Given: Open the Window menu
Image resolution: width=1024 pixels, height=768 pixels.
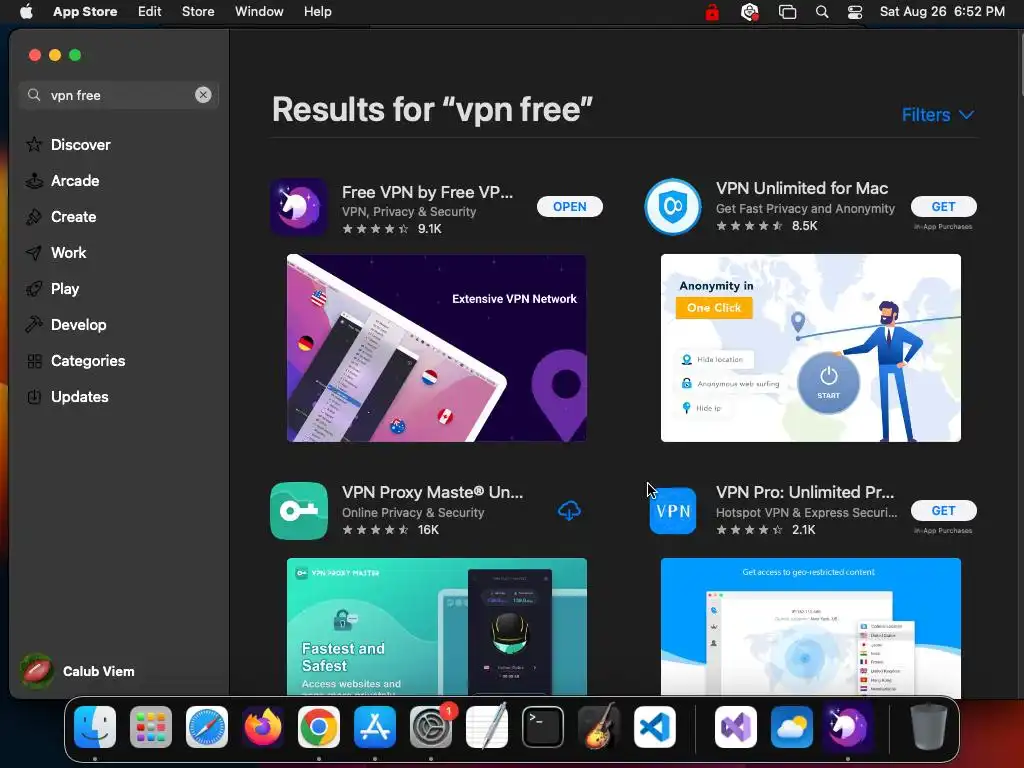Looking at the screenshot, I should 259,12.
